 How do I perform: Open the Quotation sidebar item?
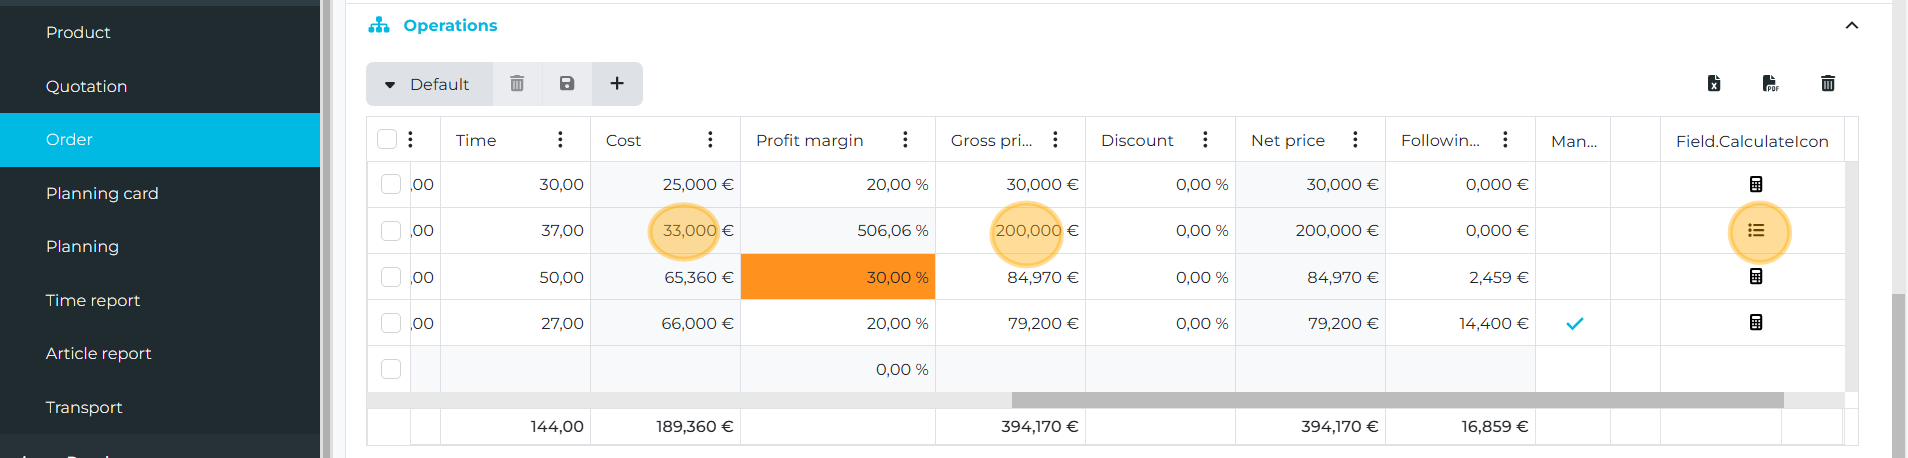point(86,87)
